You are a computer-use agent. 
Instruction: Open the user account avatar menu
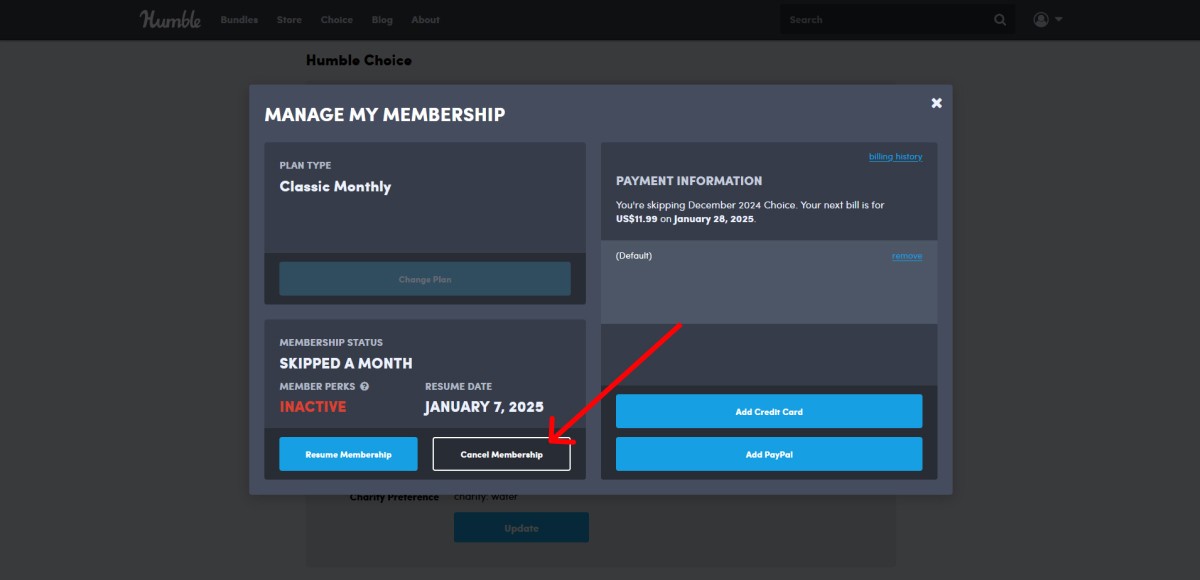1041,20
